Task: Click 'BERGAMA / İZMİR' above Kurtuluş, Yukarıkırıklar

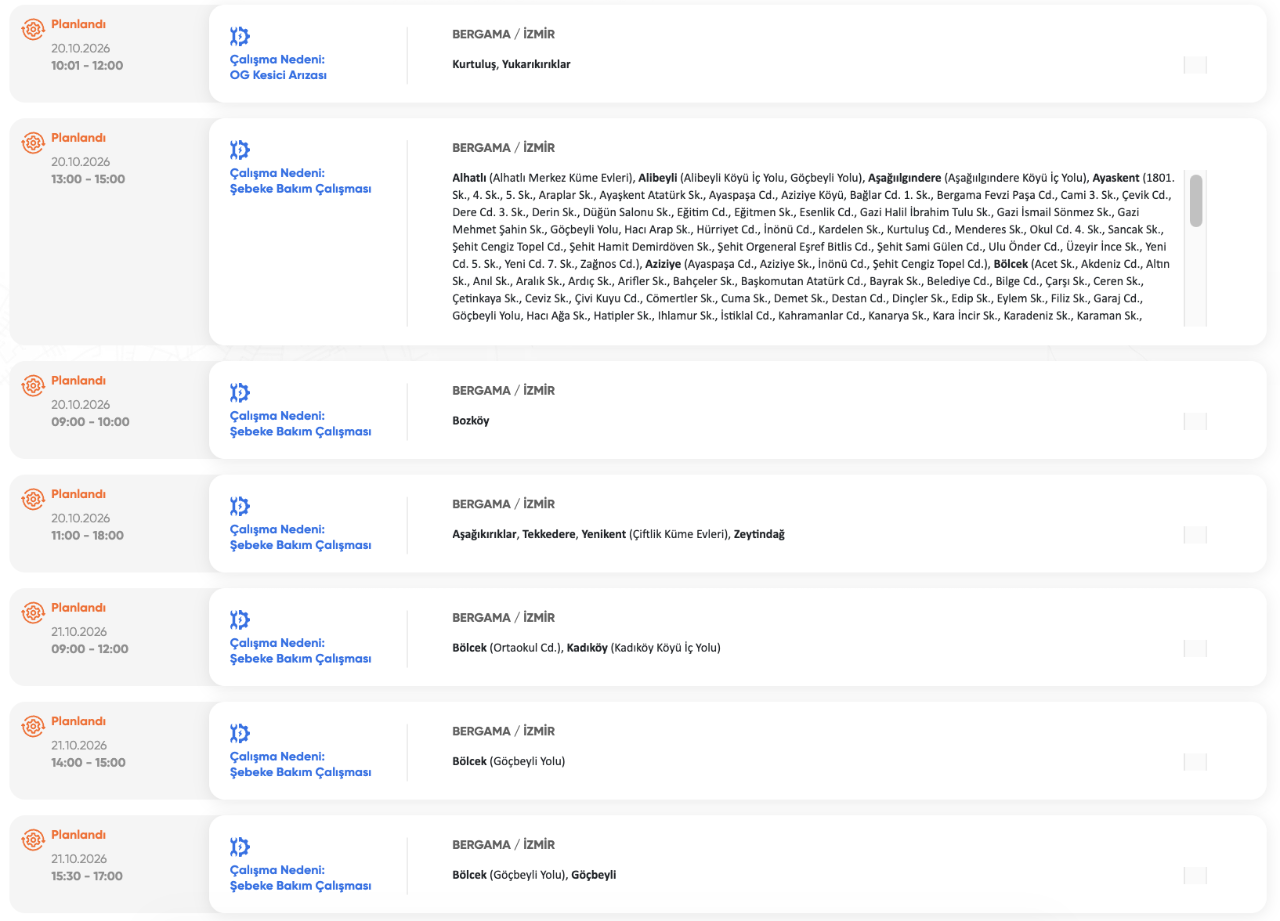Action: tap(503, 34)
